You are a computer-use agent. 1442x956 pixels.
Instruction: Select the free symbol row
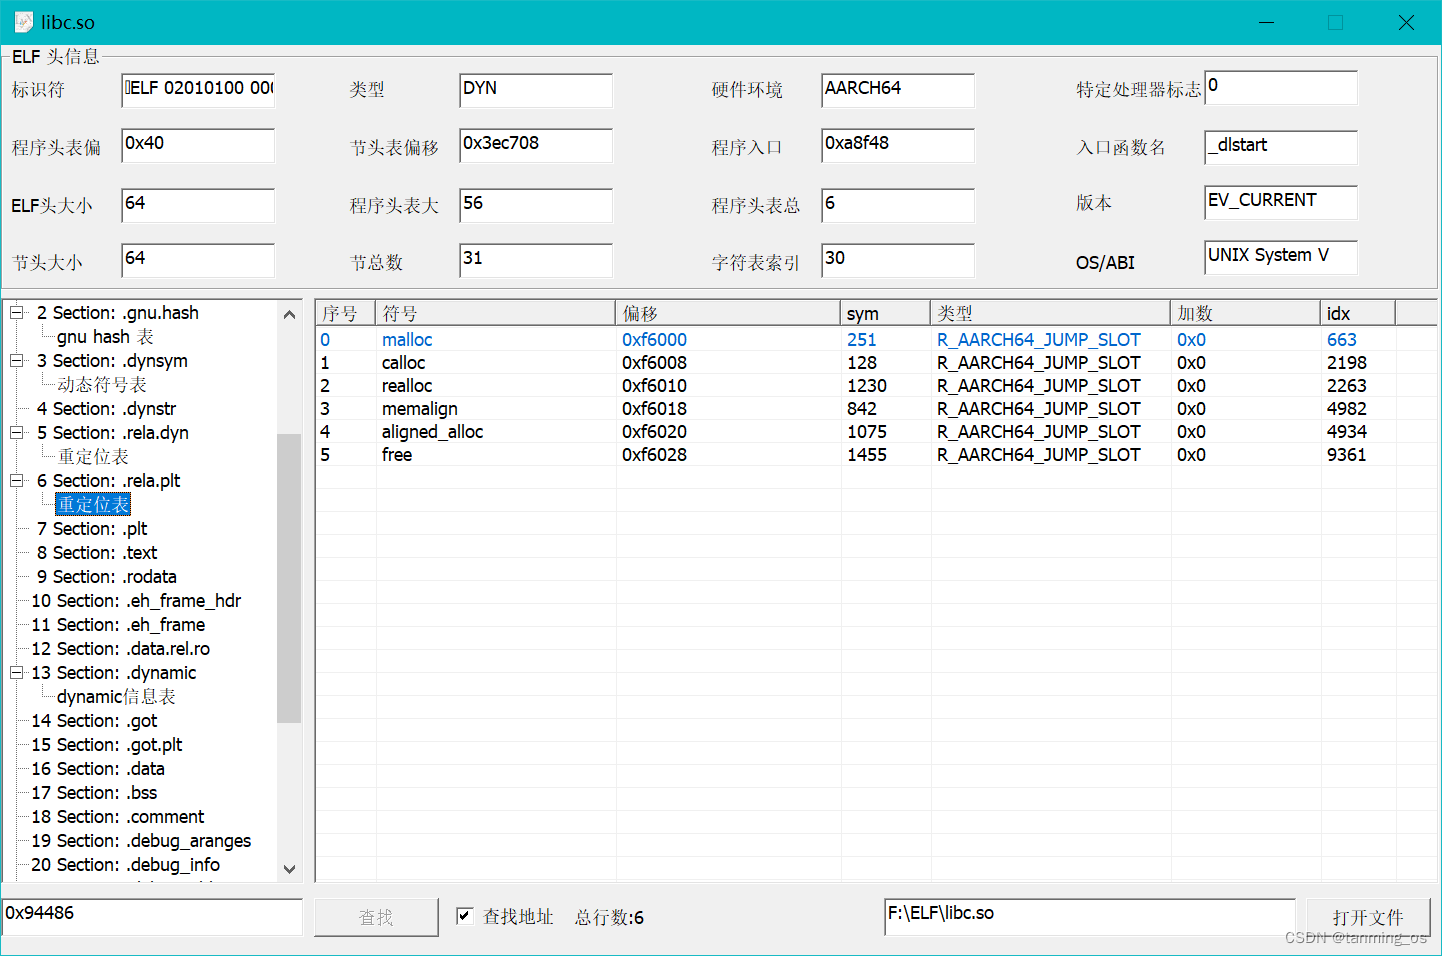point(396,454)
